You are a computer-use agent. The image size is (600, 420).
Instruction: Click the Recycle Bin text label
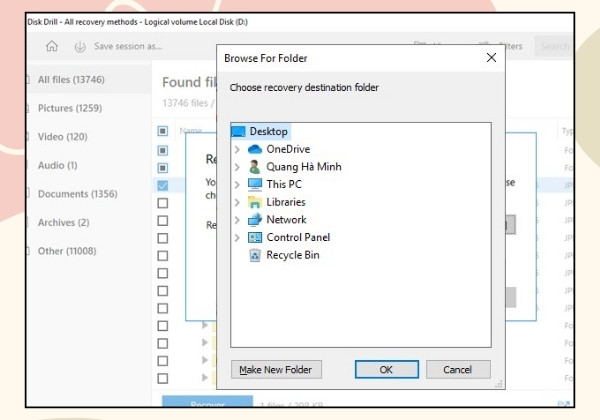tap(293, 255)
